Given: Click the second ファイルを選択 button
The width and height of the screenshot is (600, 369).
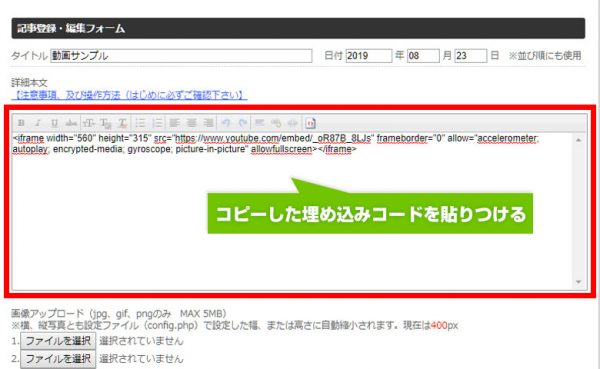Looking at the screenshot, I should [58, 359].
